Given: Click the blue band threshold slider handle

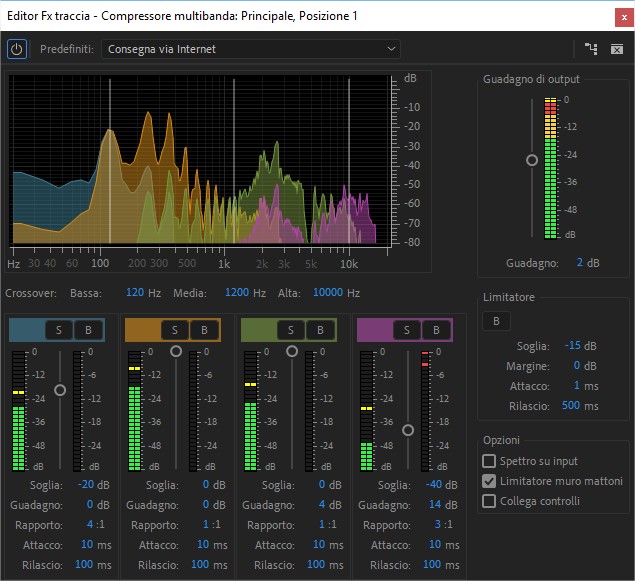Looking at the screenshot, I should (x=60, y=390).
